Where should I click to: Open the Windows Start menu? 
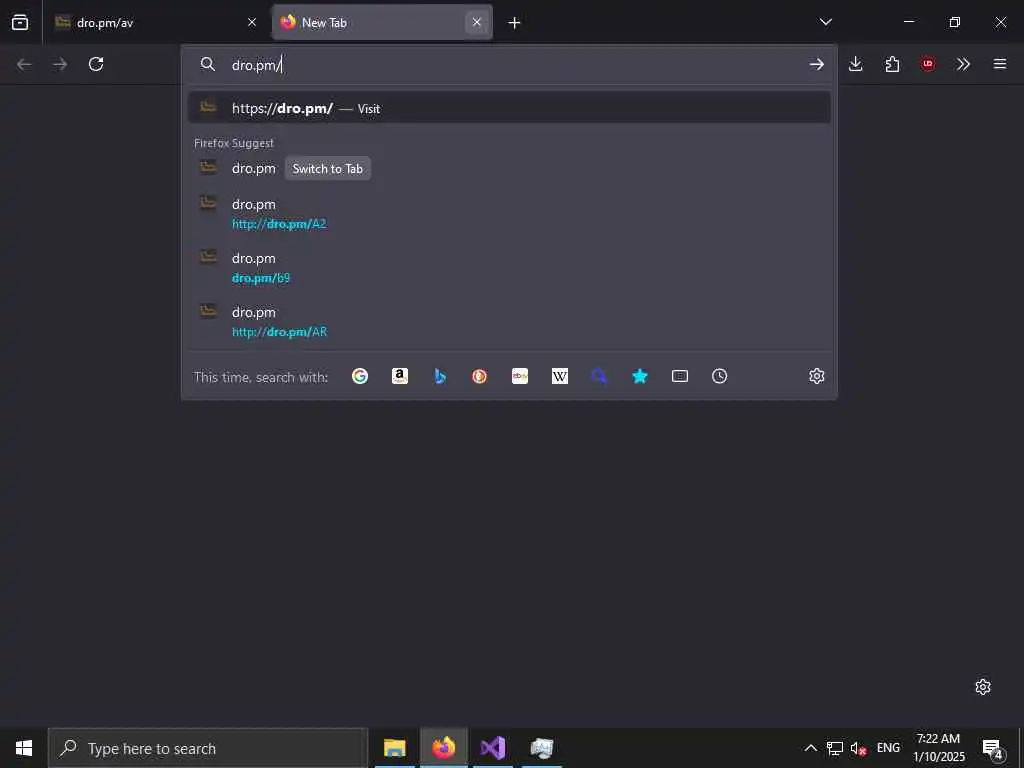24,748
